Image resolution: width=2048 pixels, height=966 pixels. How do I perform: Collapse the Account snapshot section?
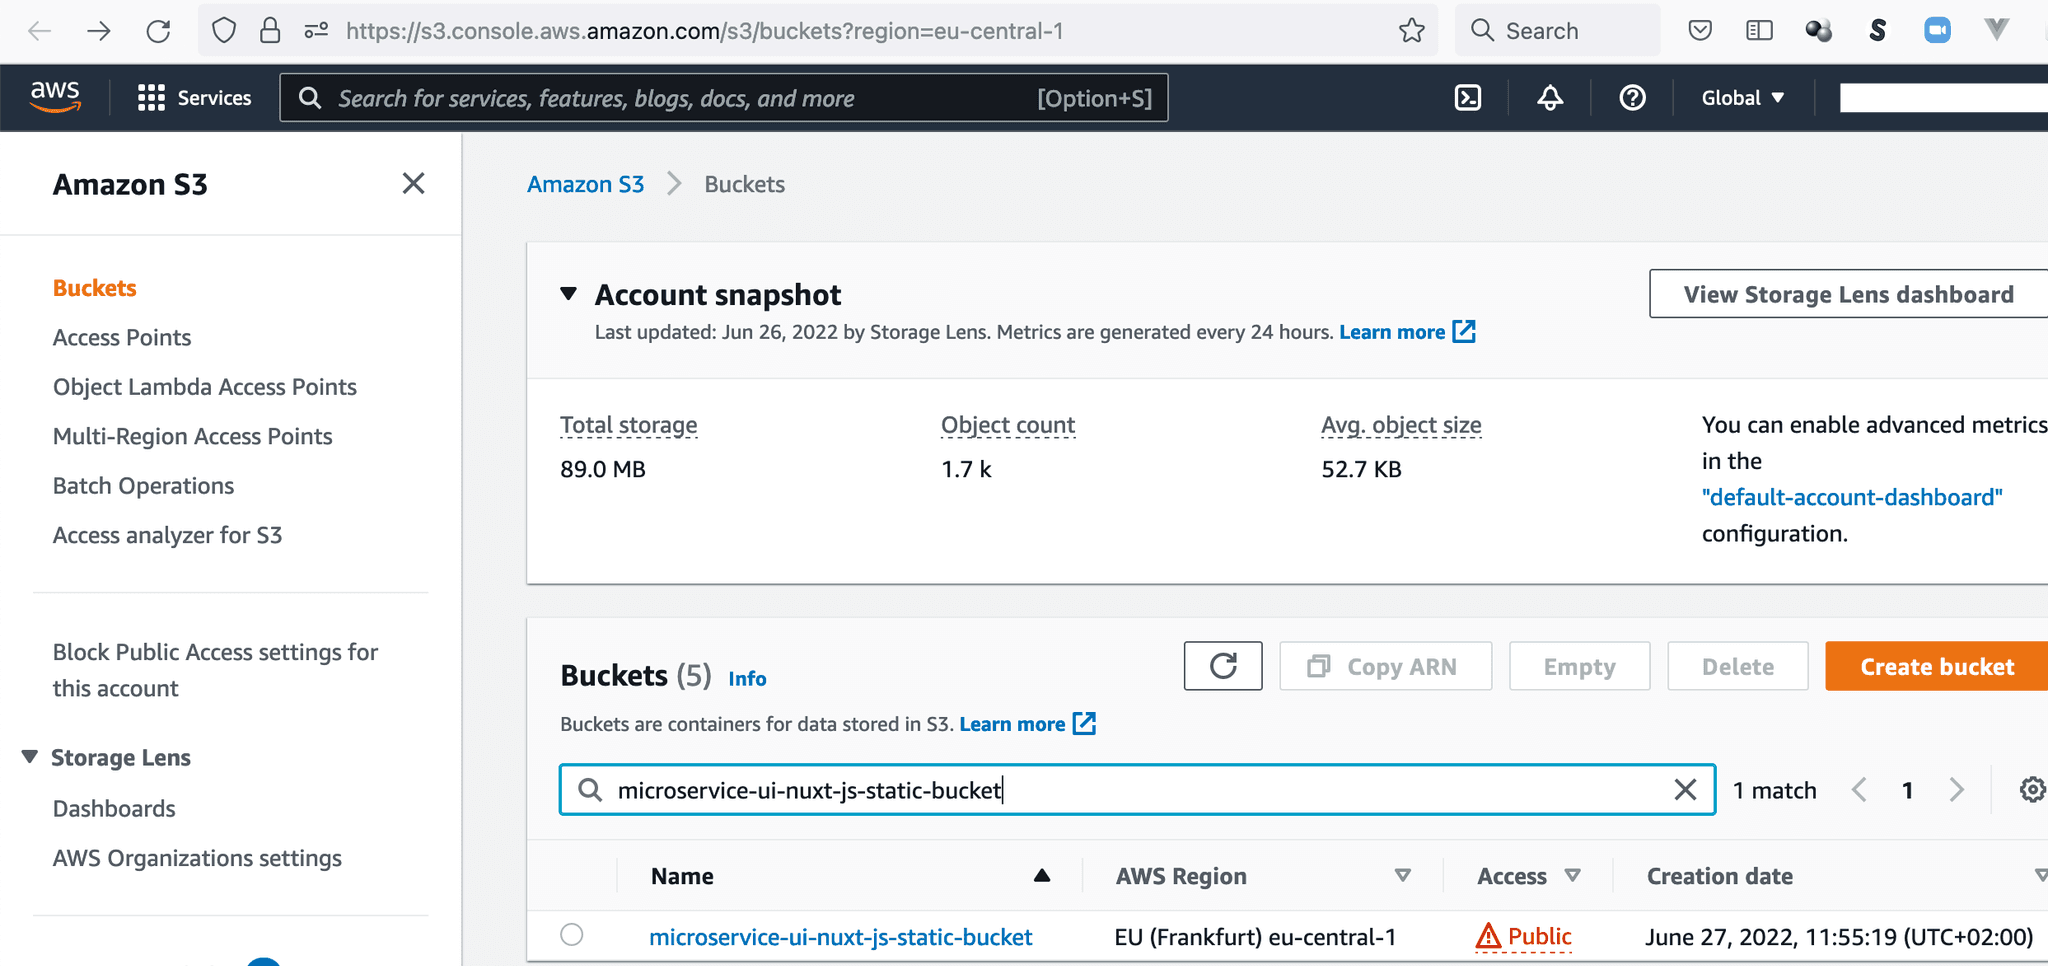click(569, 294)
